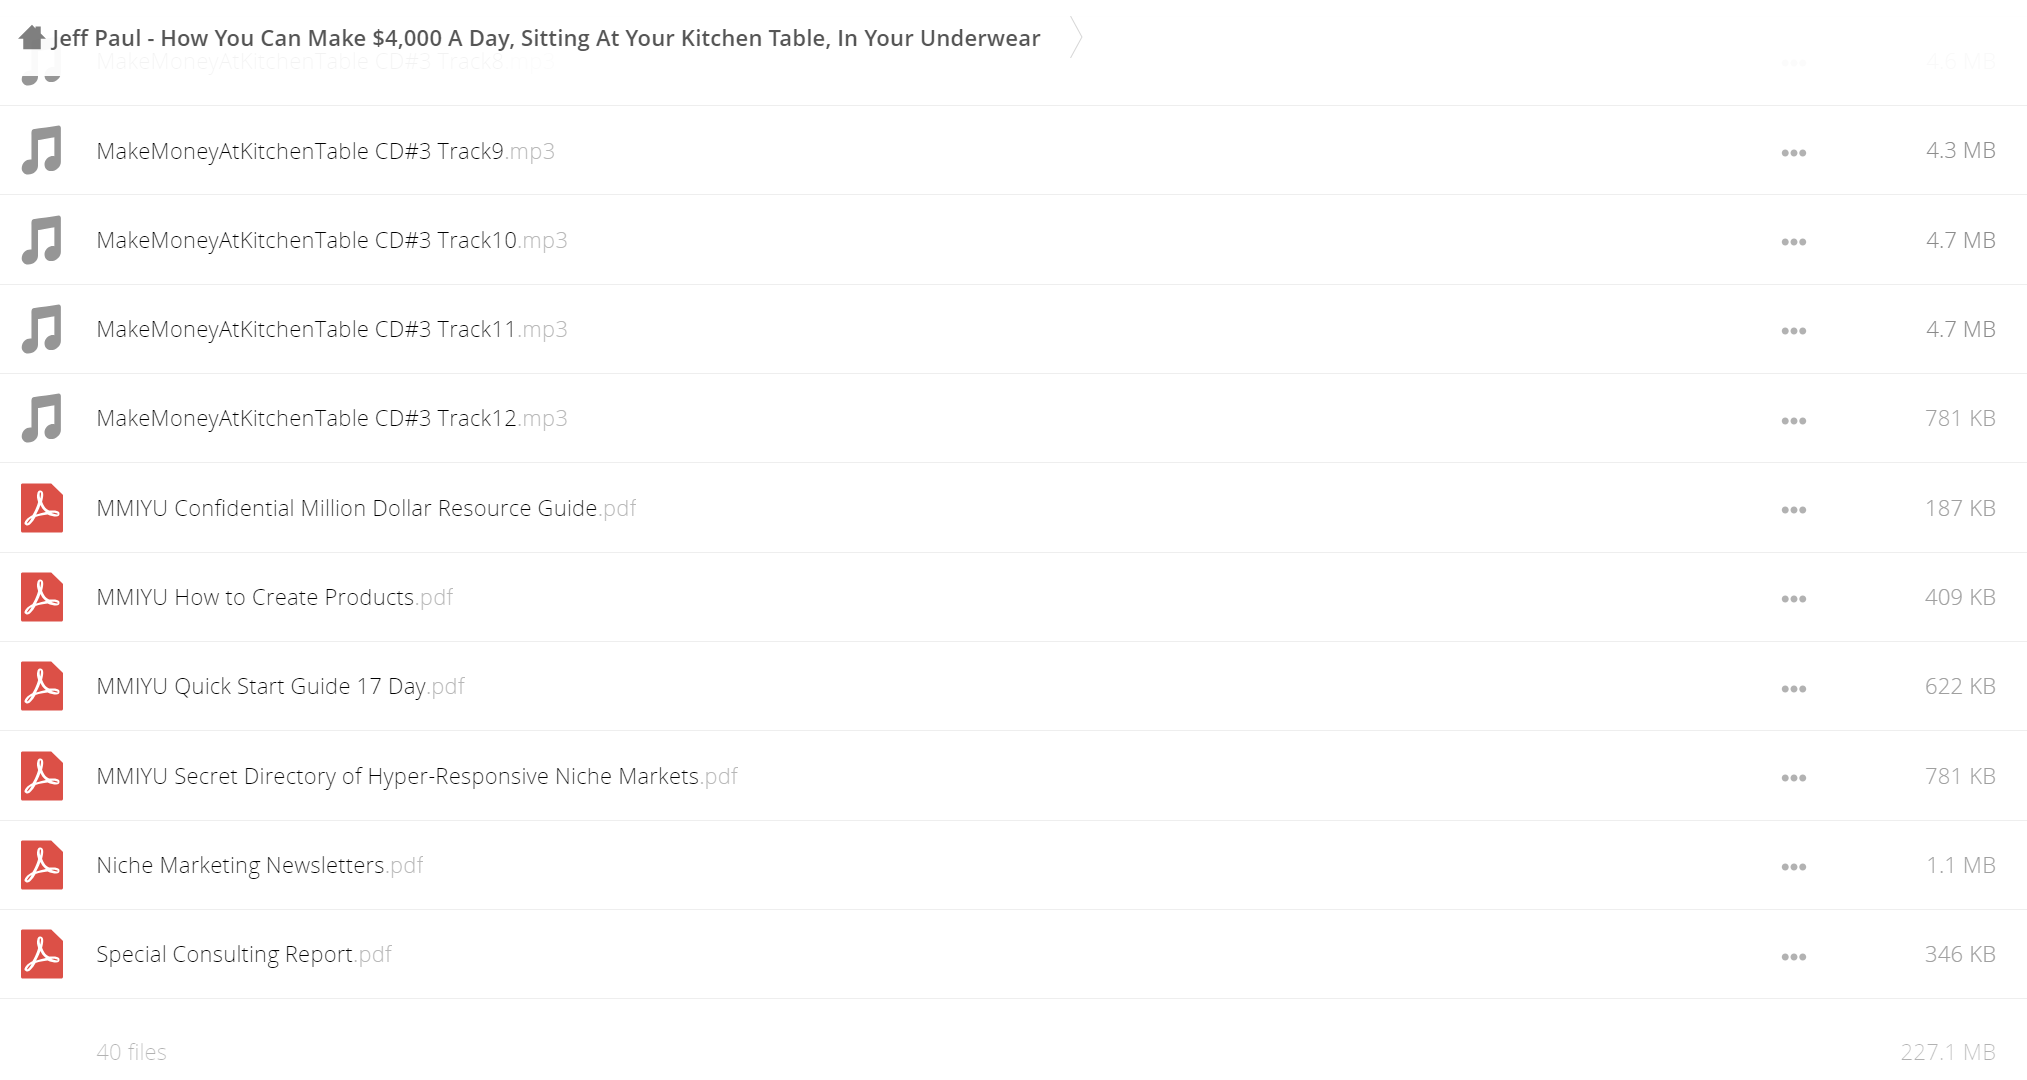Open more options for CD#3 Track11.mp3
This screenshot has width=2027, height=1080.
(1793, 331)
